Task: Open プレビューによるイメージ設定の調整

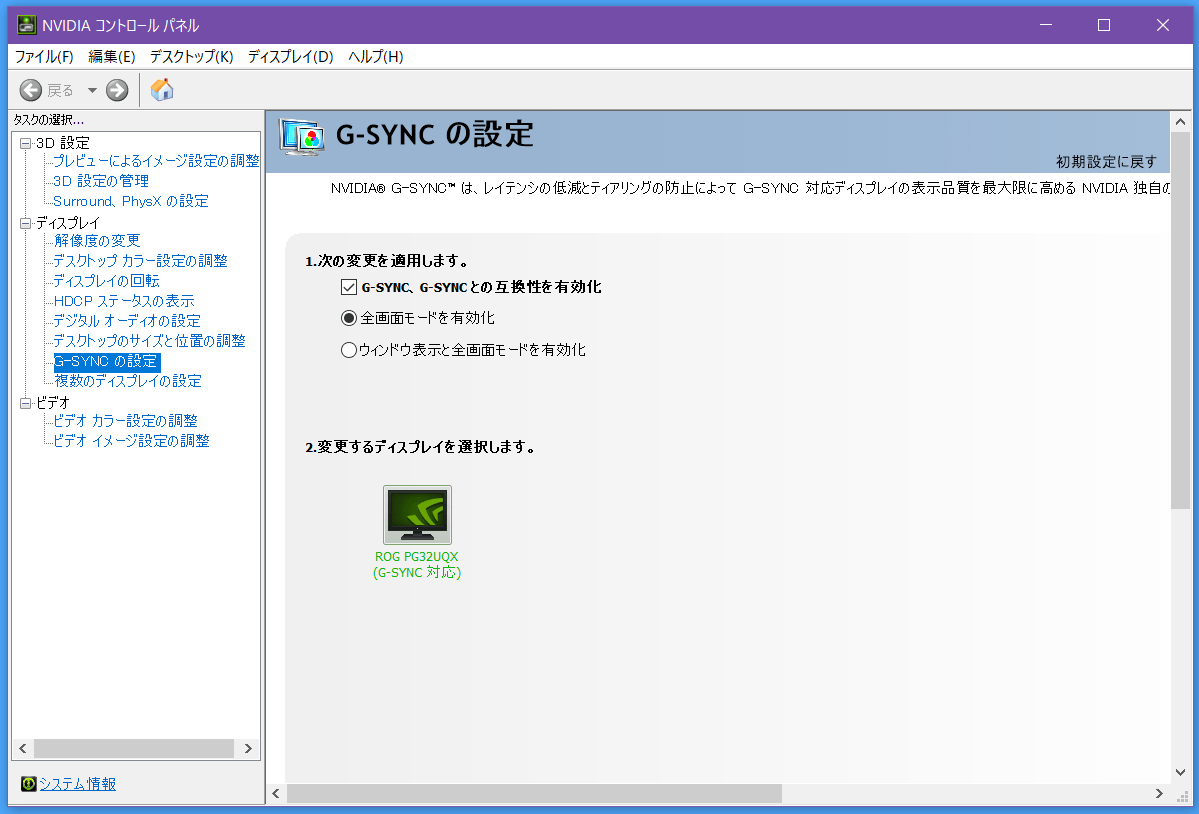Action: tap(156, 161)
